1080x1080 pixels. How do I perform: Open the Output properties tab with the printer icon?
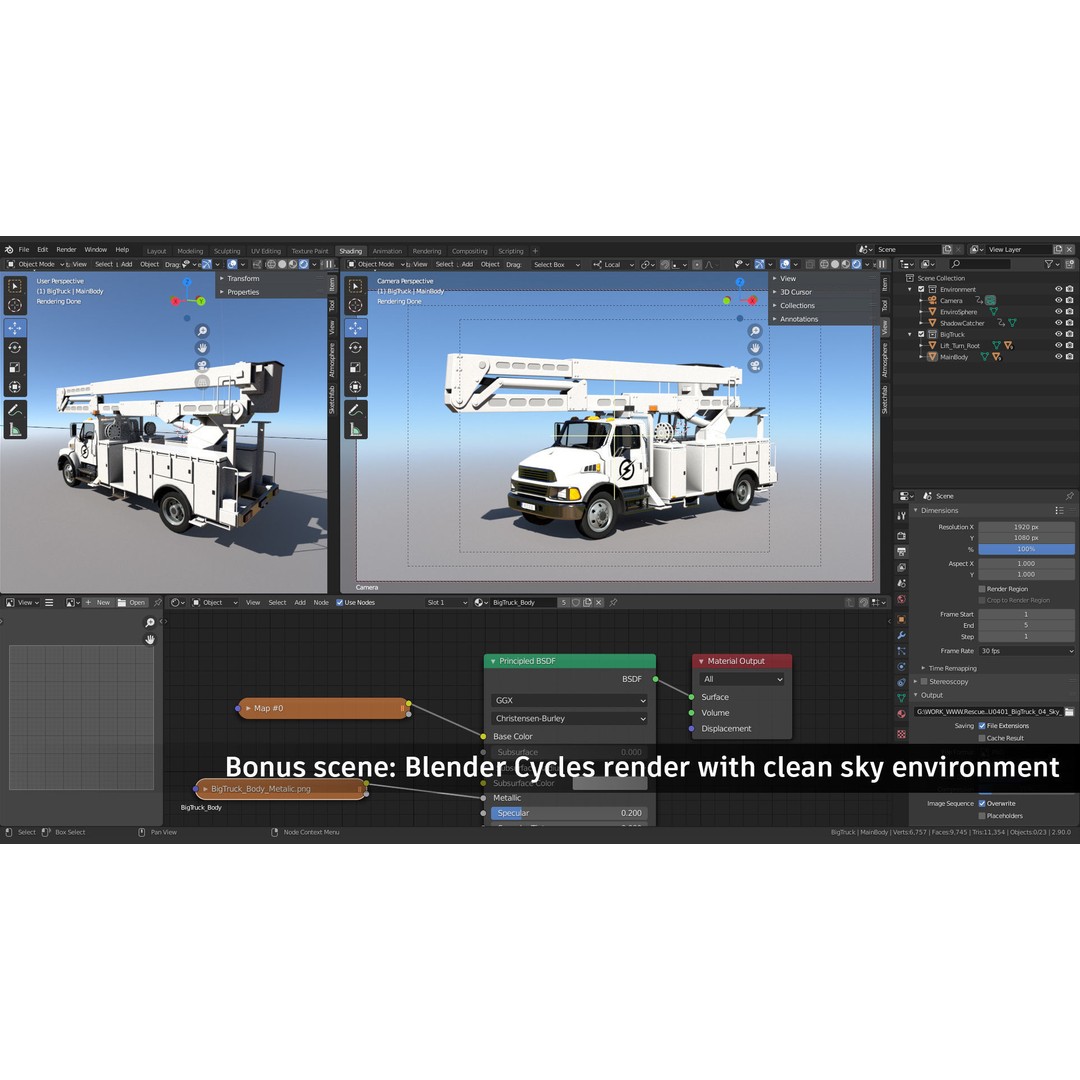point(902,552)
